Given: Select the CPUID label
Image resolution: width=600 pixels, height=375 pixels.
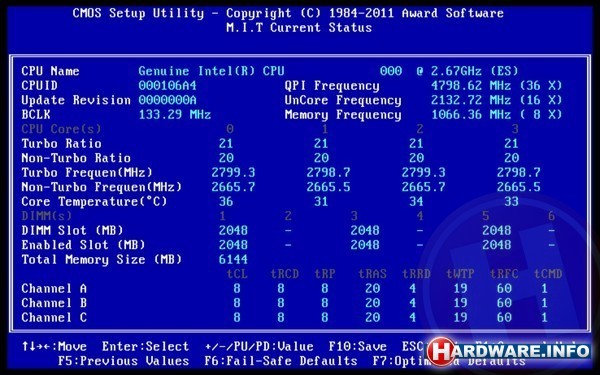Looking at the screenshot, I should pyautogui.click(x=39, y=86).
